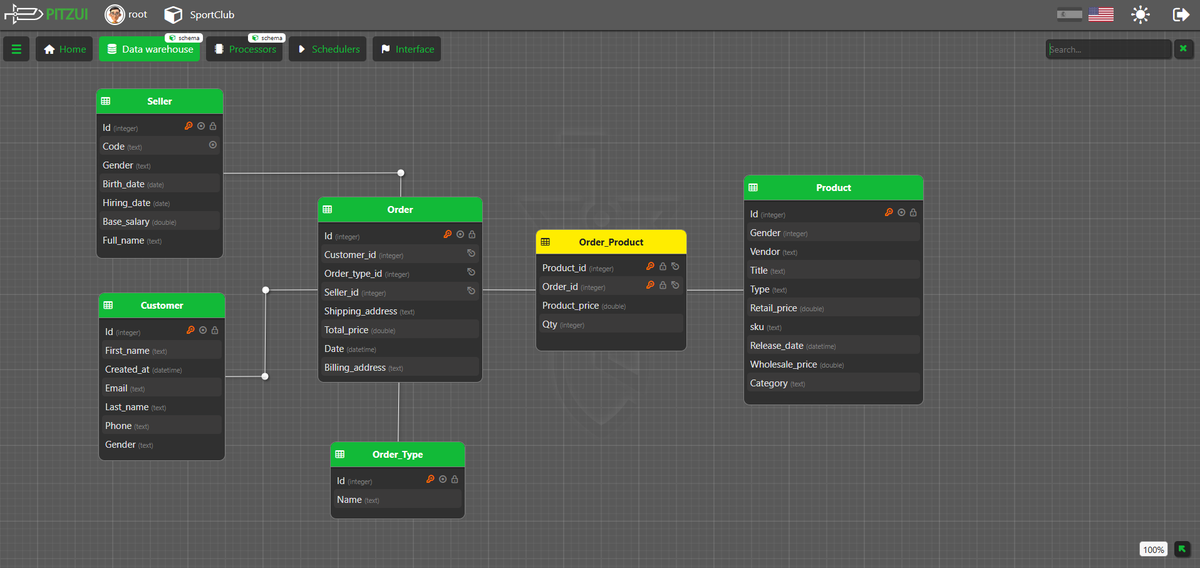Click the Product_price field in Order_Product
1200x568 pixels.
point(611,305)
